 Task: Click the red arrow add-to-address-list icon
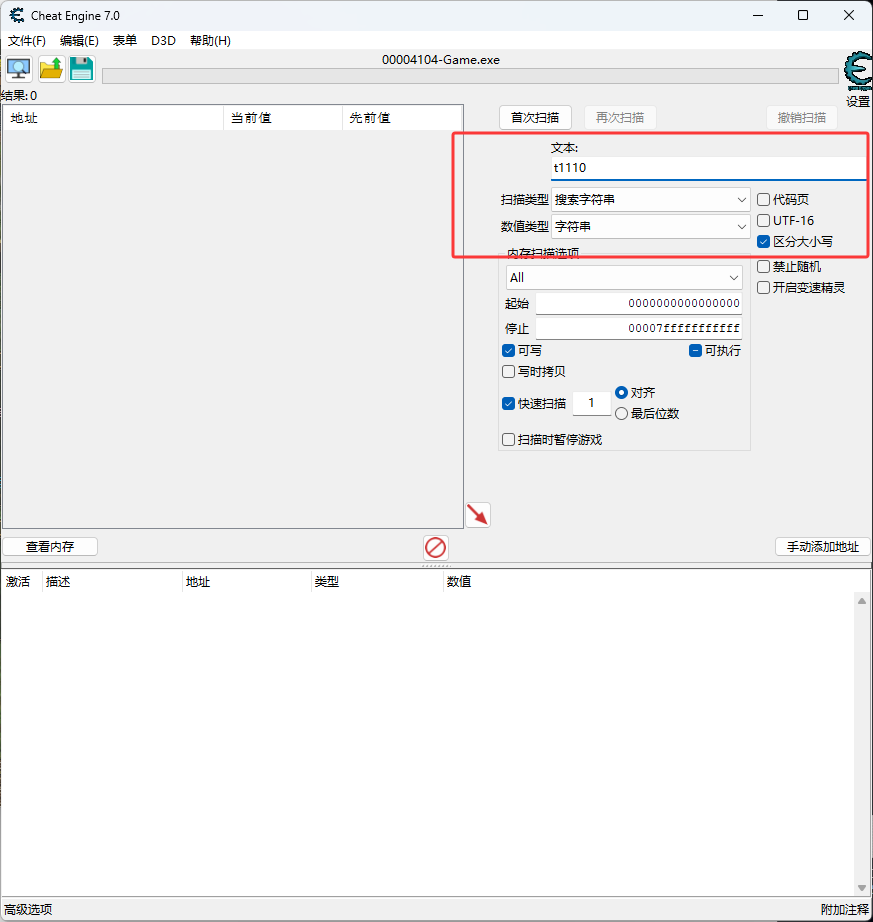478,515
